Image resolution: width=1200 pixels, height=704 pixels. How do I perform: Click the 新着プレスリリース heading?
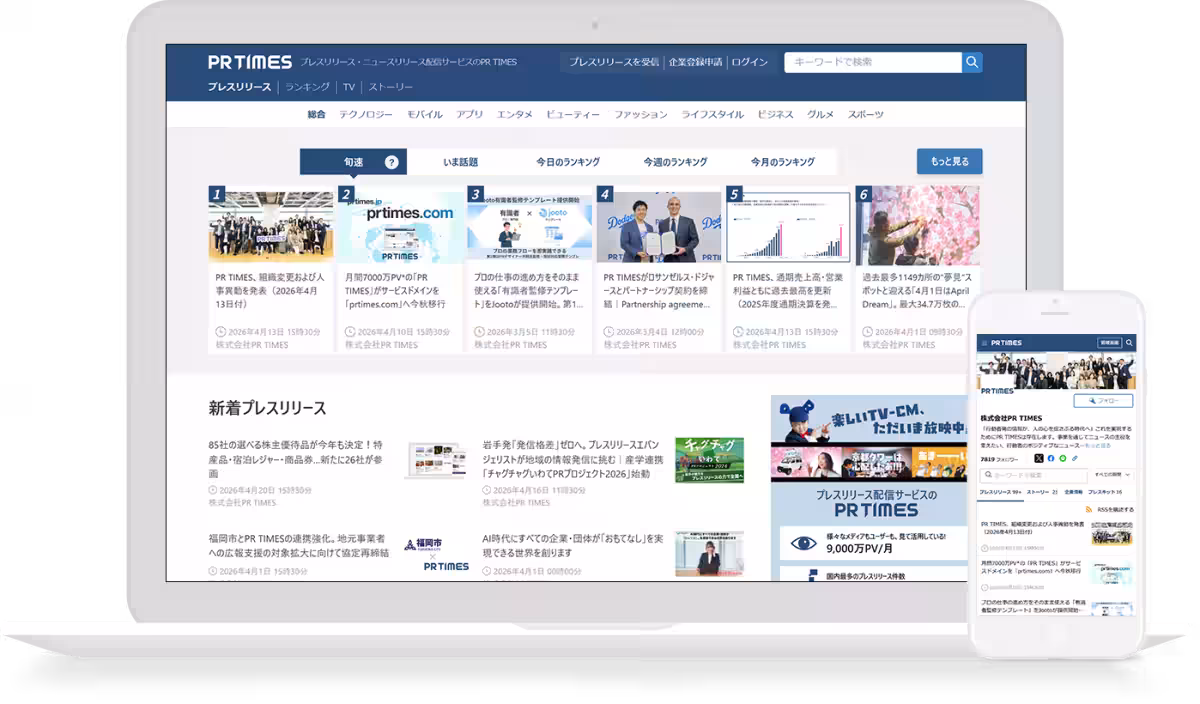pos(267,408)
